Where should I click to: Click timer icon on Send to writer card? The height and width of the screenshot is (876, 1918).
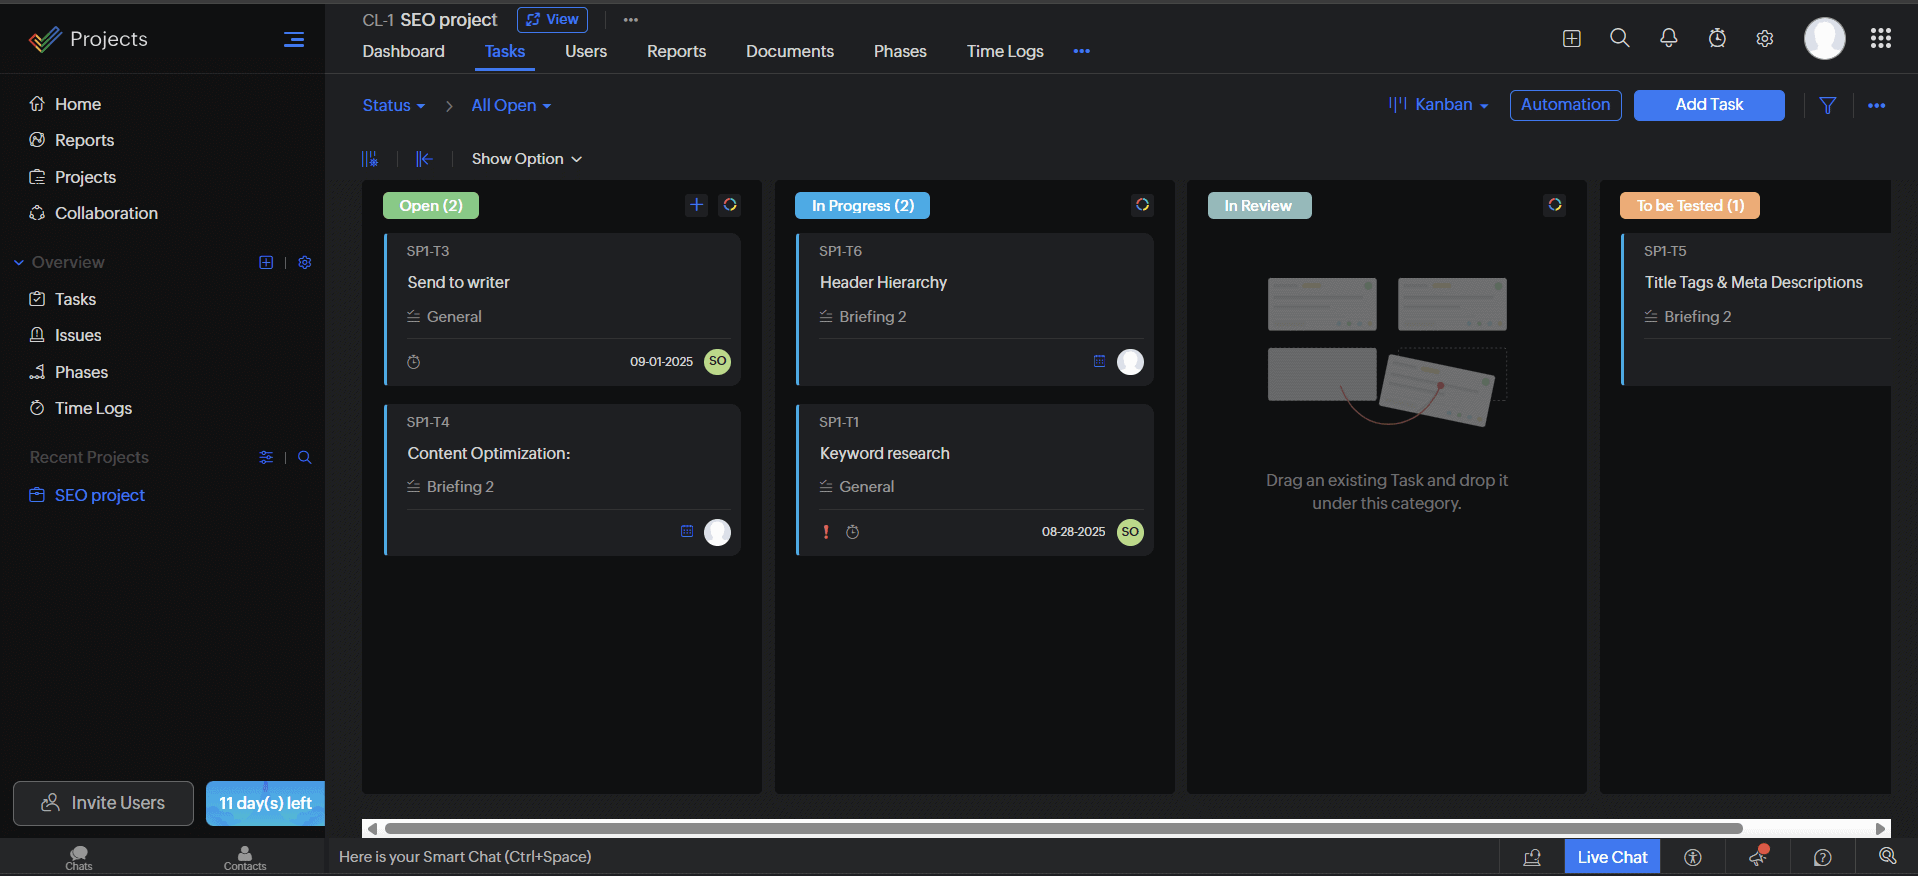click(x=414, y=362)
